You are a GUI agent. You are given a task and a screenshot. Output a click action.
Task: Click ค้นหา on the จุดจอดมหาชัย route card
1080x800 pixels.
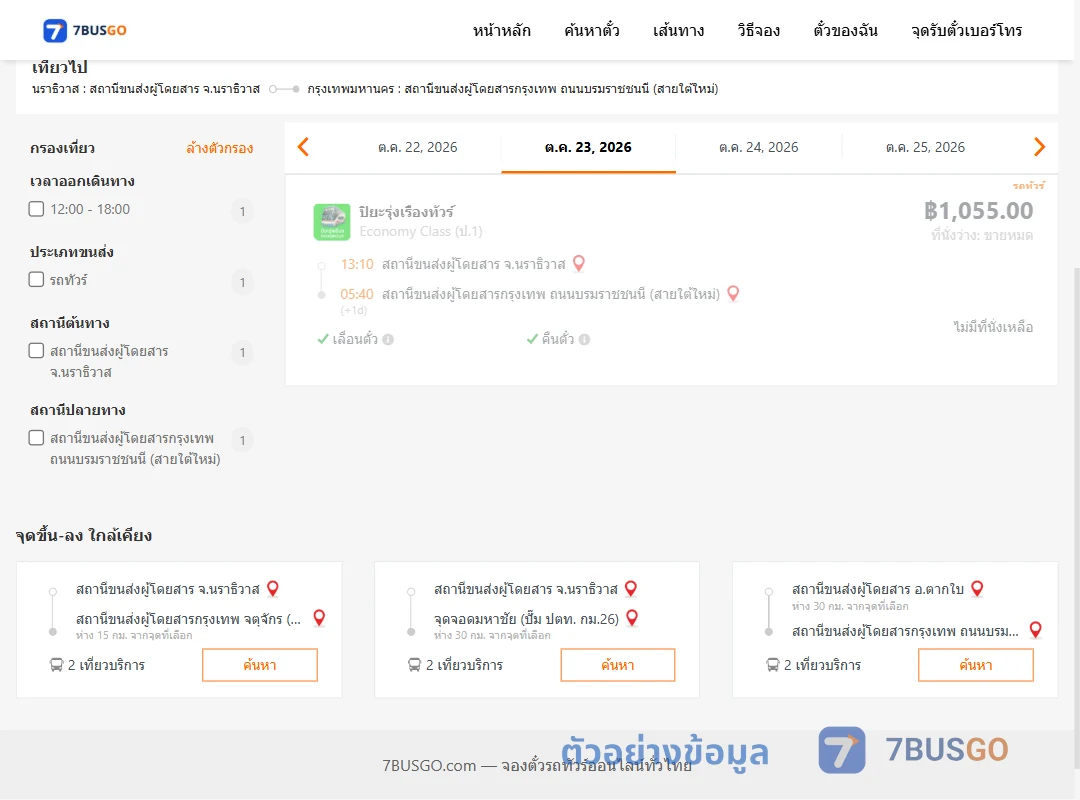[618, 665]
